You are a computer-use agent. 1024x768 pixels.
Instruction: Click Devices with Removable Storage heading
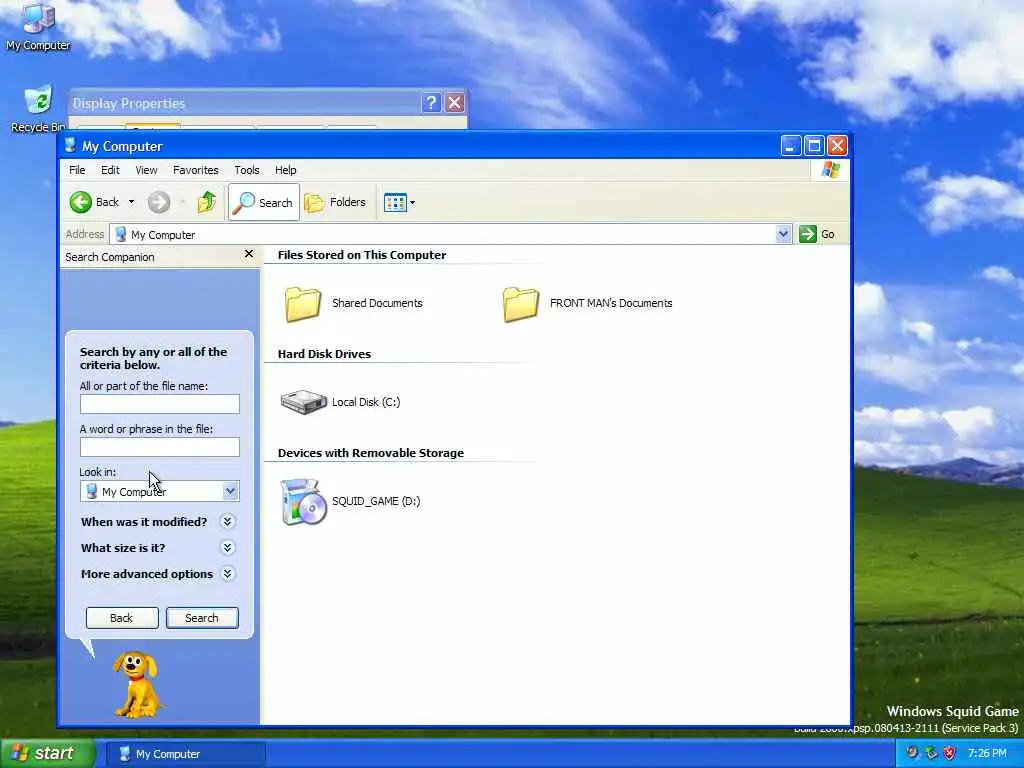(371, 453)
